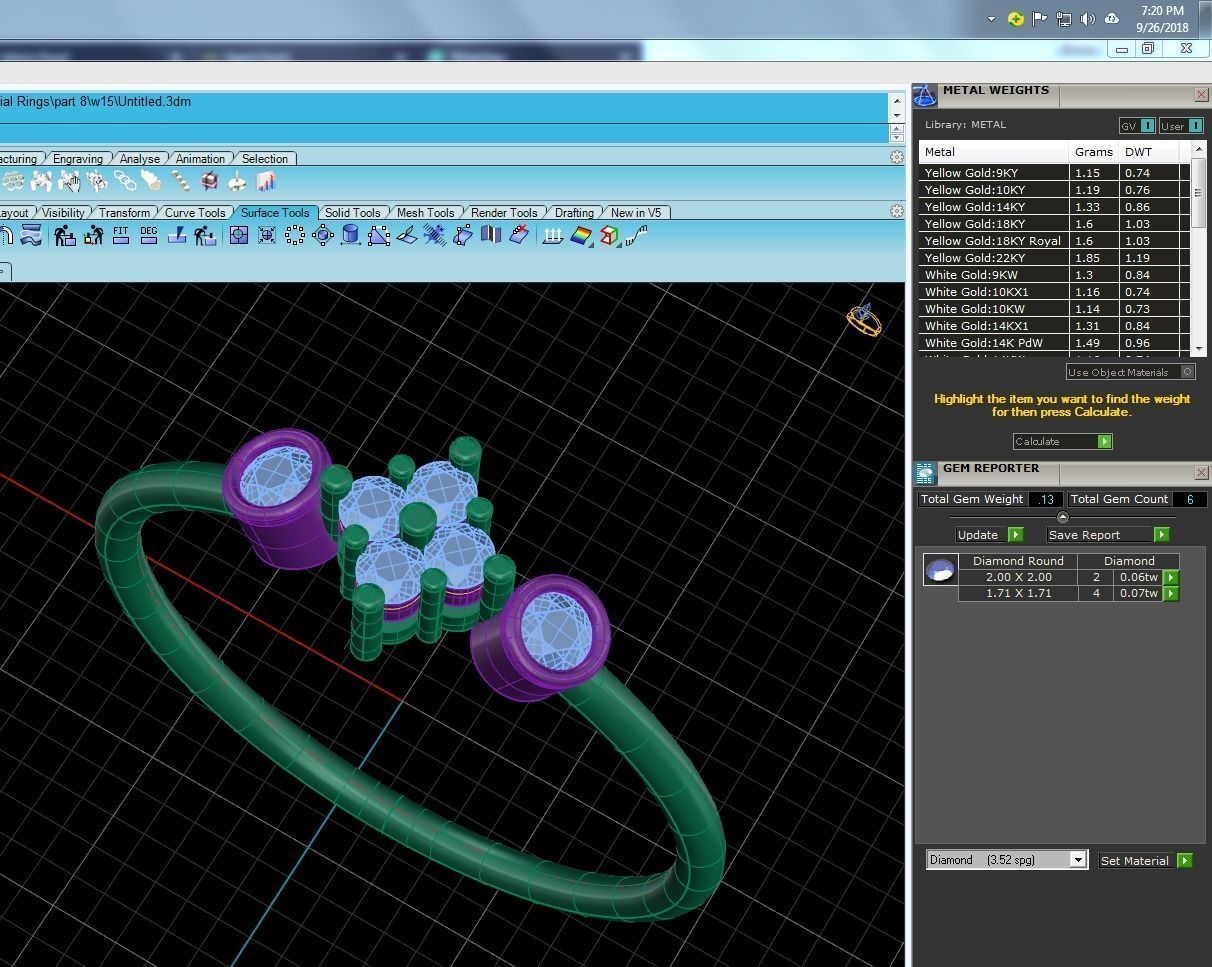
Task: Open the upper tab row gear options
Action: click(897, 157)
